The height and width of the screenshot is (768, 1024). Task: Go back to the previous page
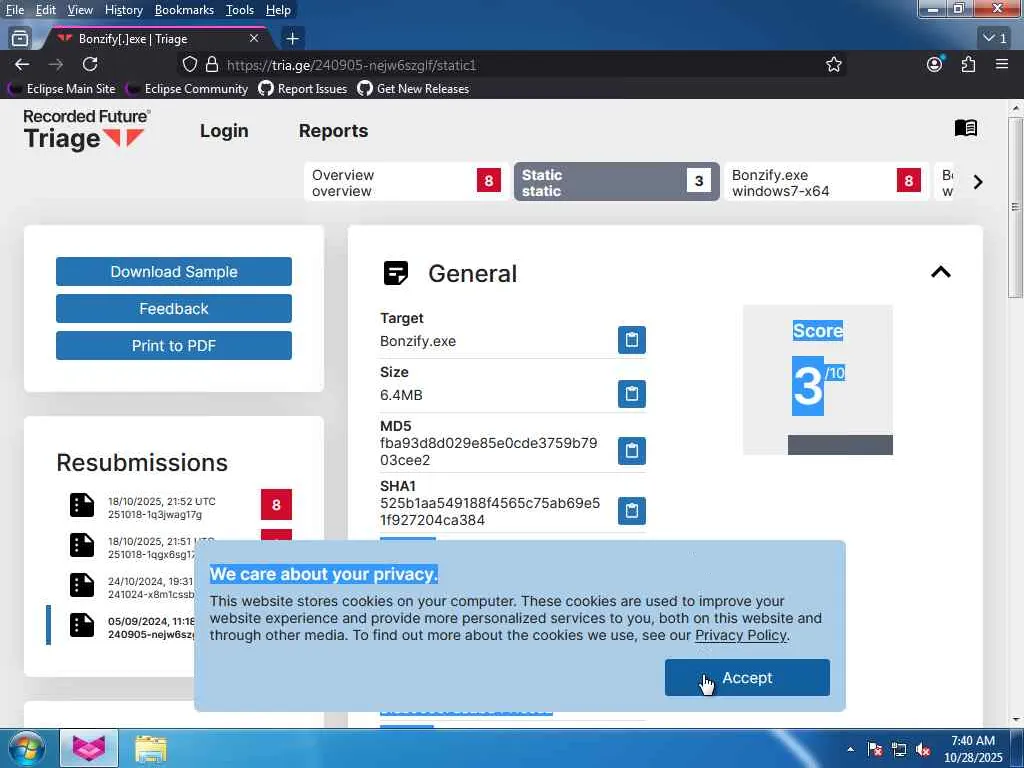click(x=22, y=65)
